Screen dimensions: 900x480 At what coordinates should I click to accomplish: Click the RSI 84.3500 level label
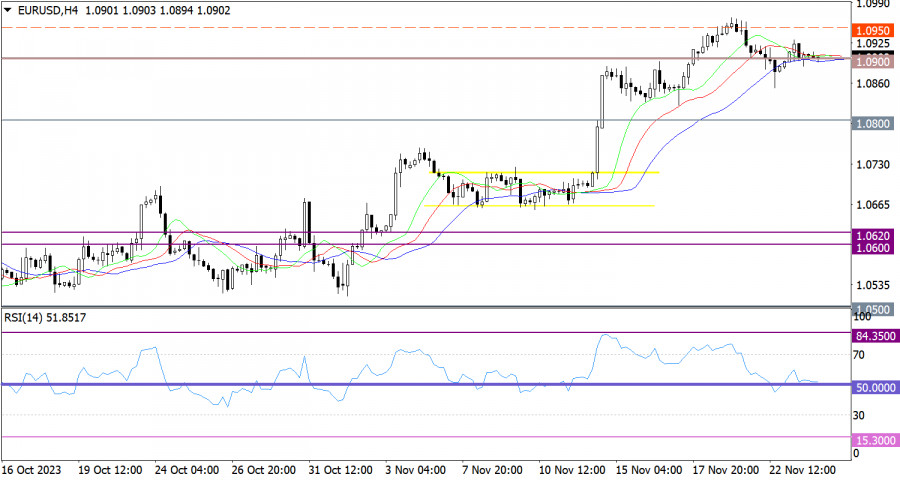(874, 336)
